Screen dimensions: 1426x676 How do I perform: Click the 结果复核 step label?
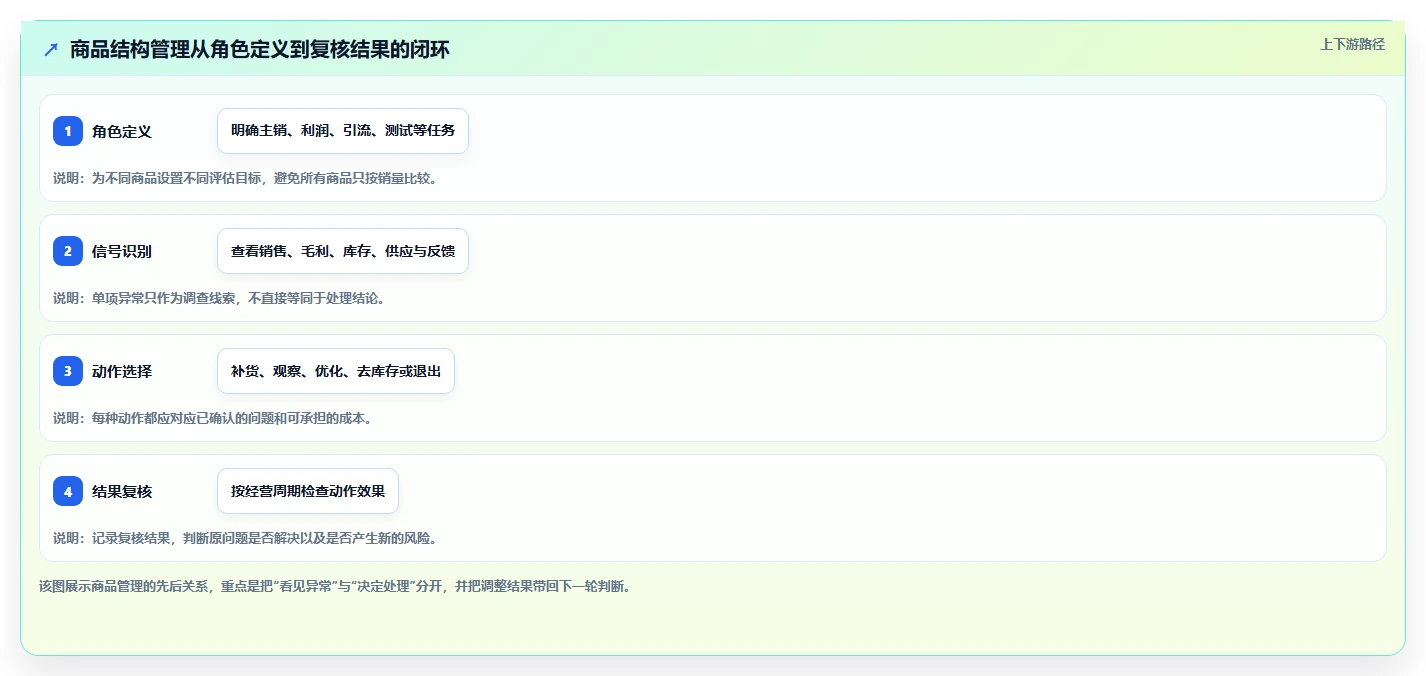122,491
